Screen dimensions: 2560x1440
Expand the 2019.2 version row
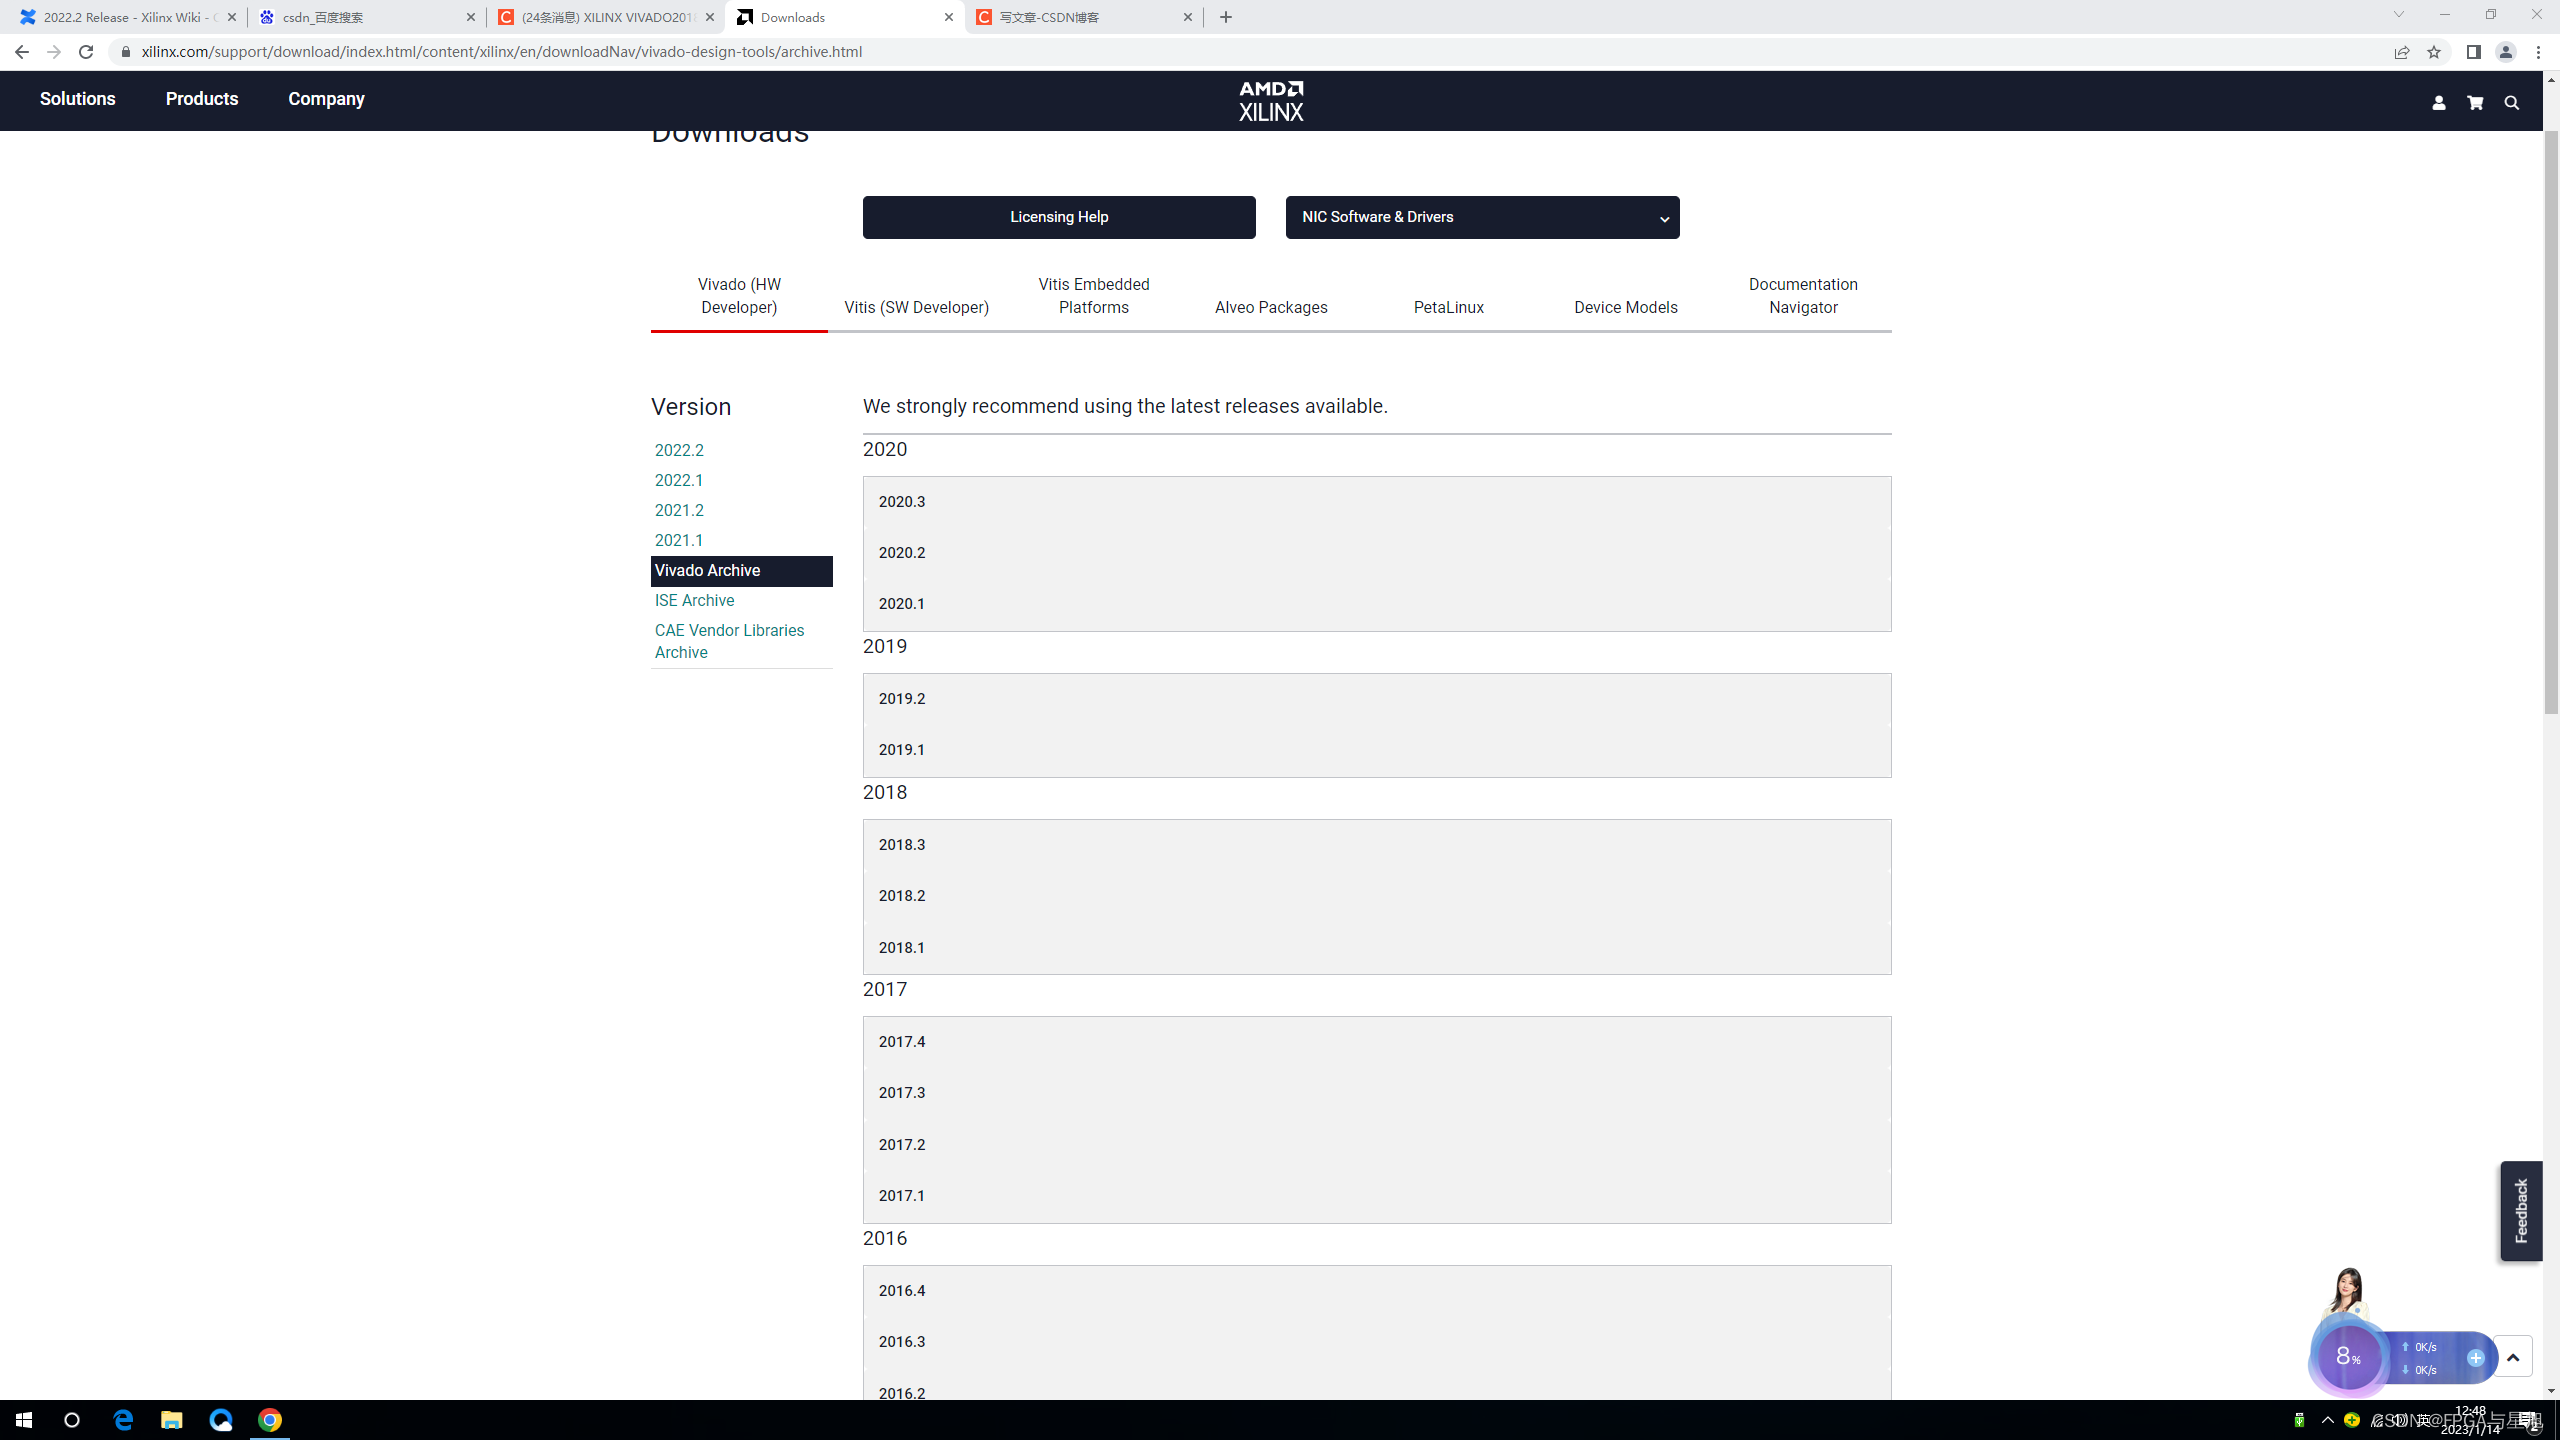click(x=1376, y=699)
